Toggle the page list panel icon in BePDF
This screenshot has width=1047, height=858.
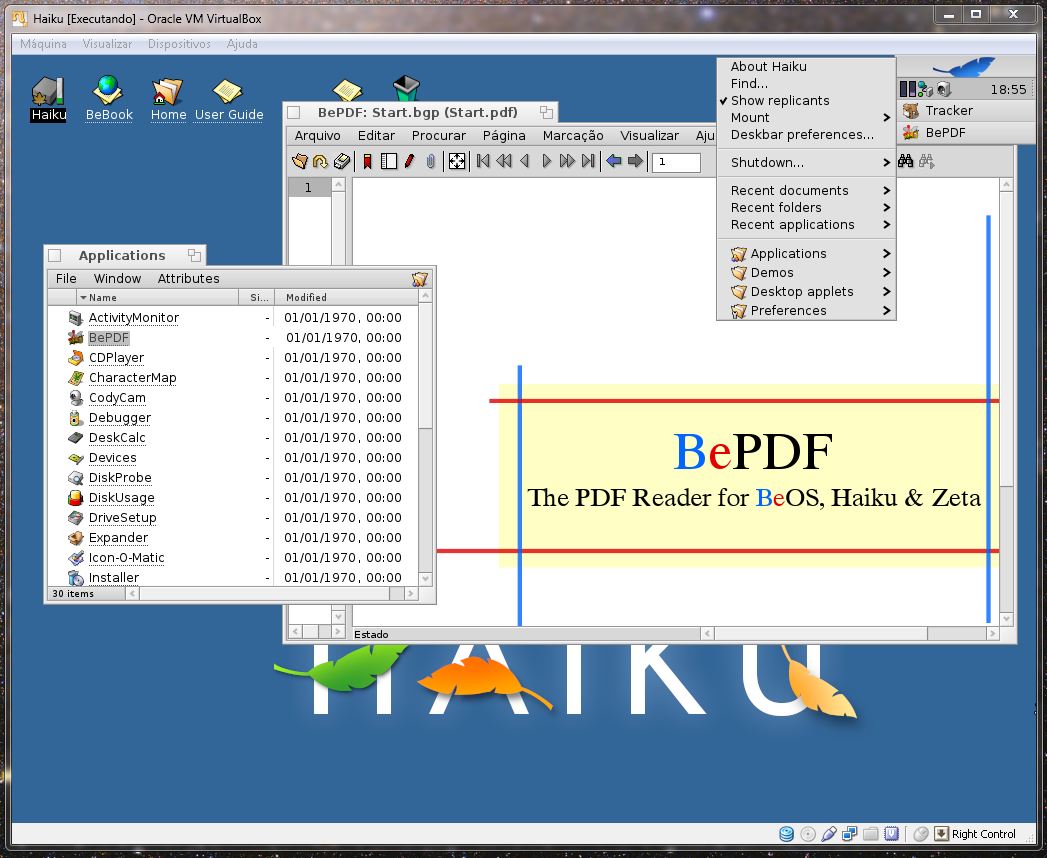(x=389, y=161)
